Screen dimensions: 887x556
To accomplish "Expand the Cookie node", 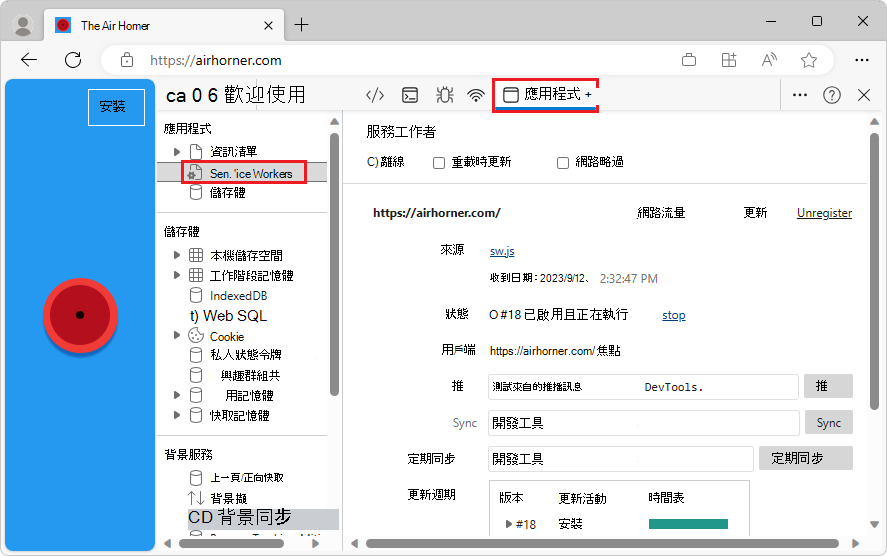I will 176,335.
